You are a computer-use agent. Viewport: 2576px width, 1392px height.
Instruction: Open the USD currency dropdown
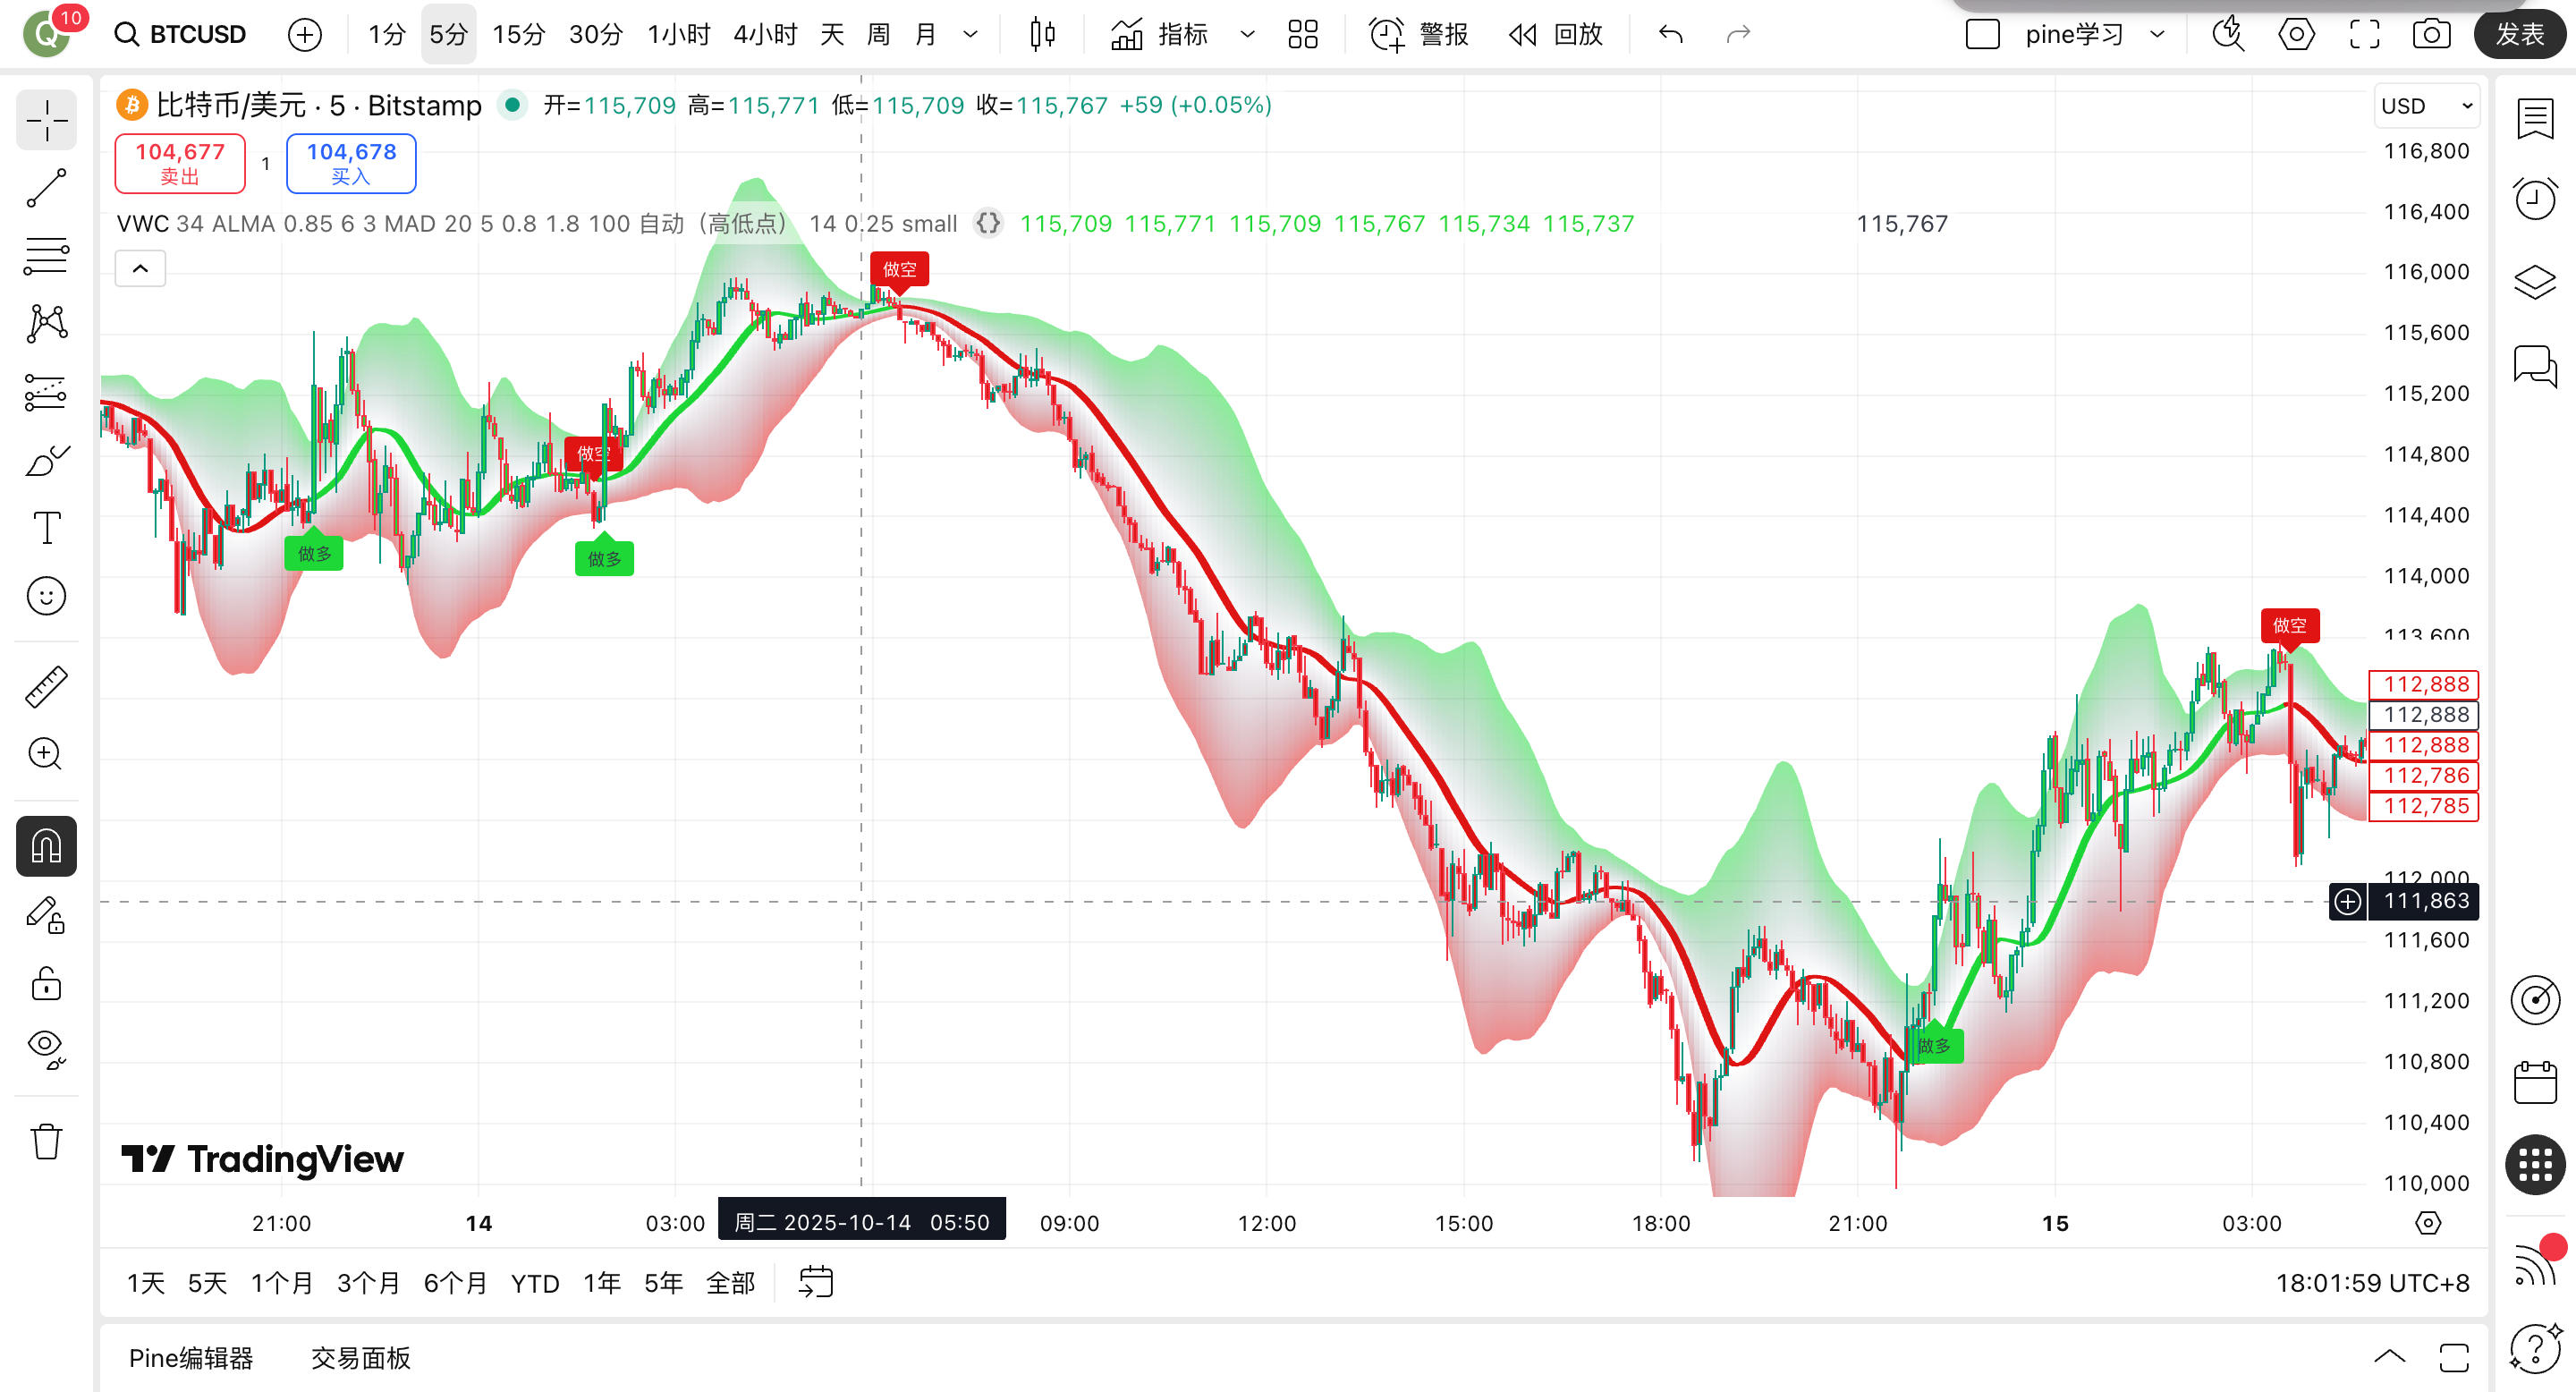tap(2427, 106)
